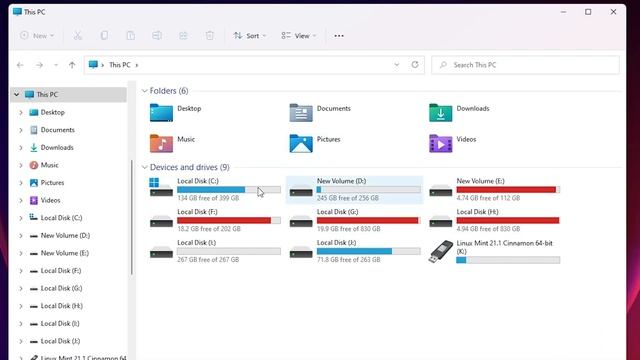Expand Desktop node in sidebar tree
The width and height of the screenshot is (640, 360).
click(x=21, y=112)
